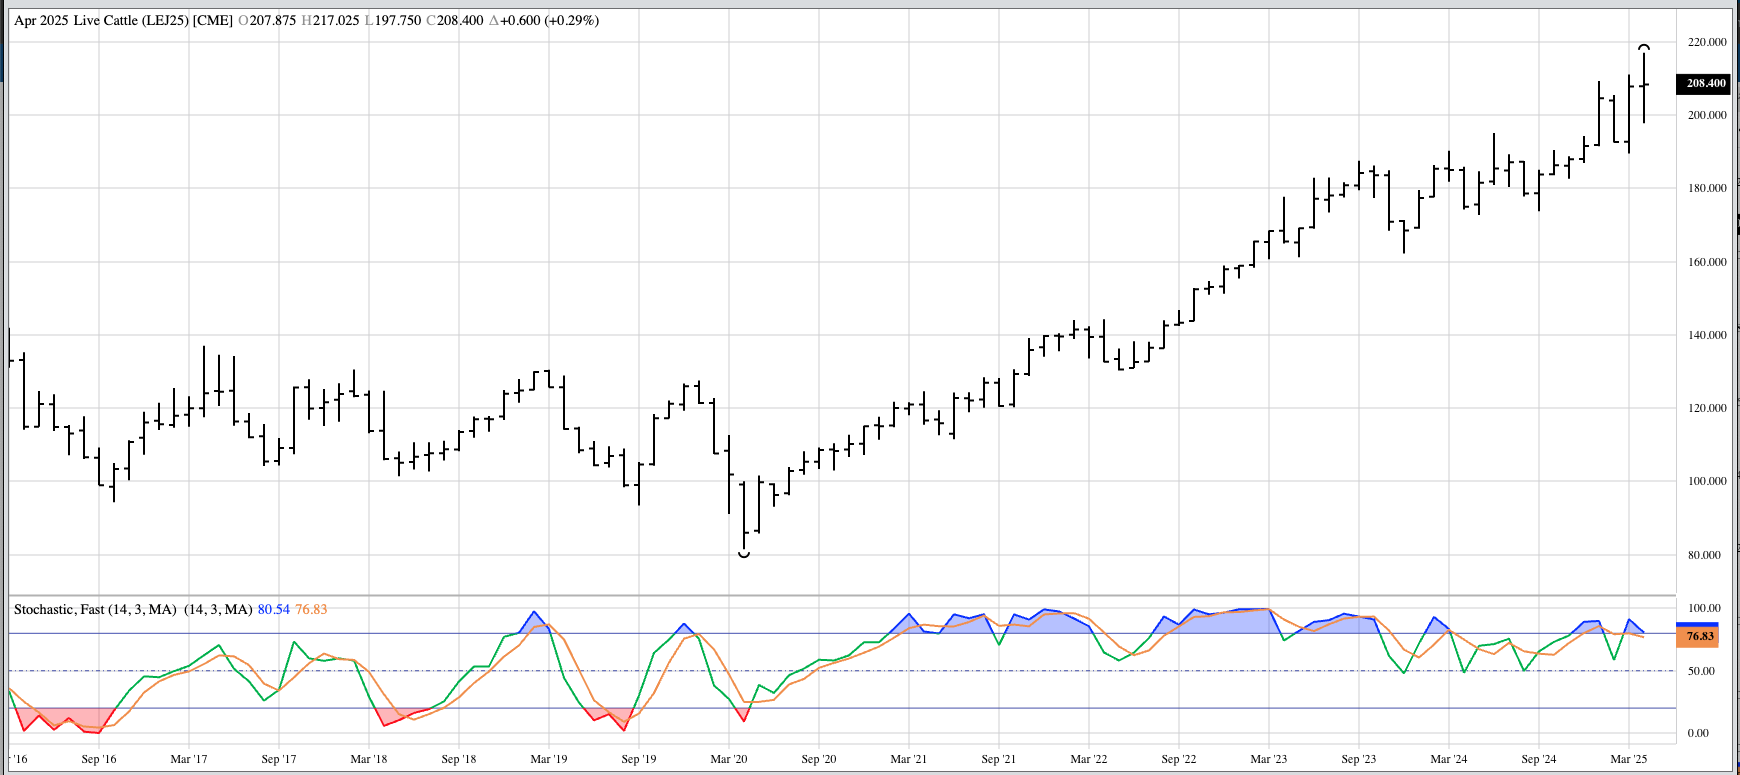Click the Stochastic, Fast indicator label
This screenshot has height=775, width=1740.
pos(95,609)
